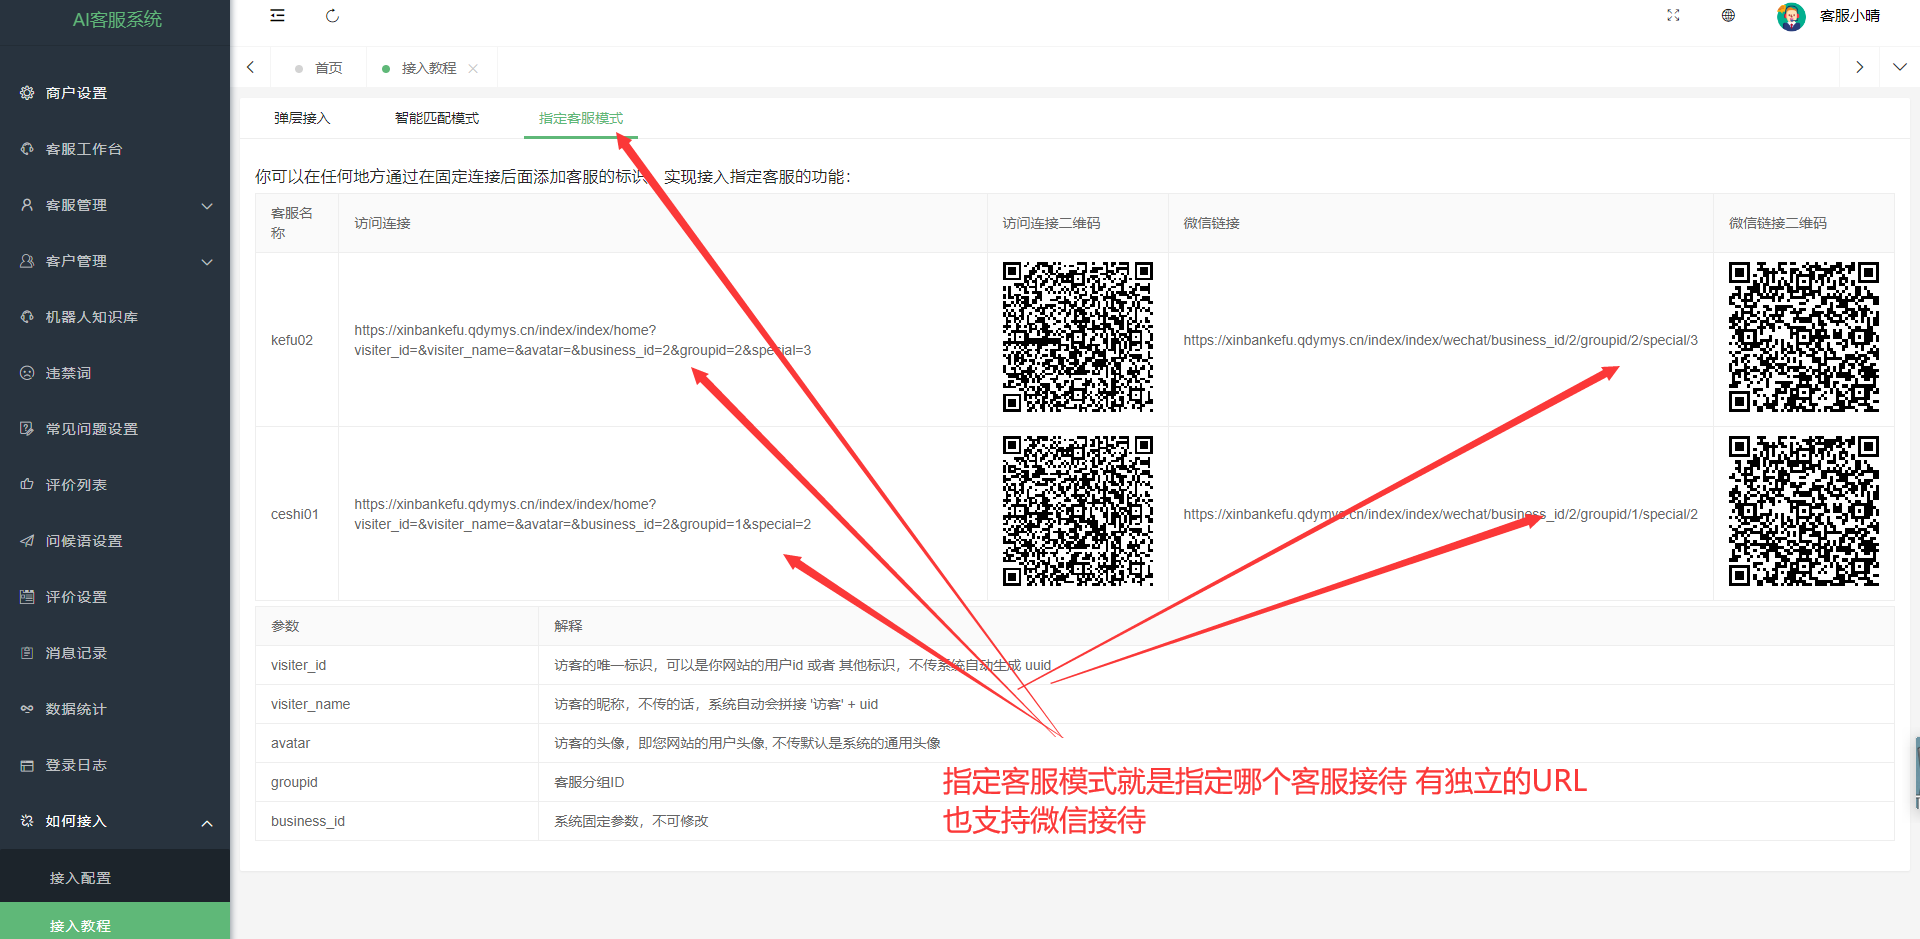Image resolution: width=1920 pixels, height=939 pixels.
Task: Click kefu02 WeChat link text
Action: (x=1440, y=340)
